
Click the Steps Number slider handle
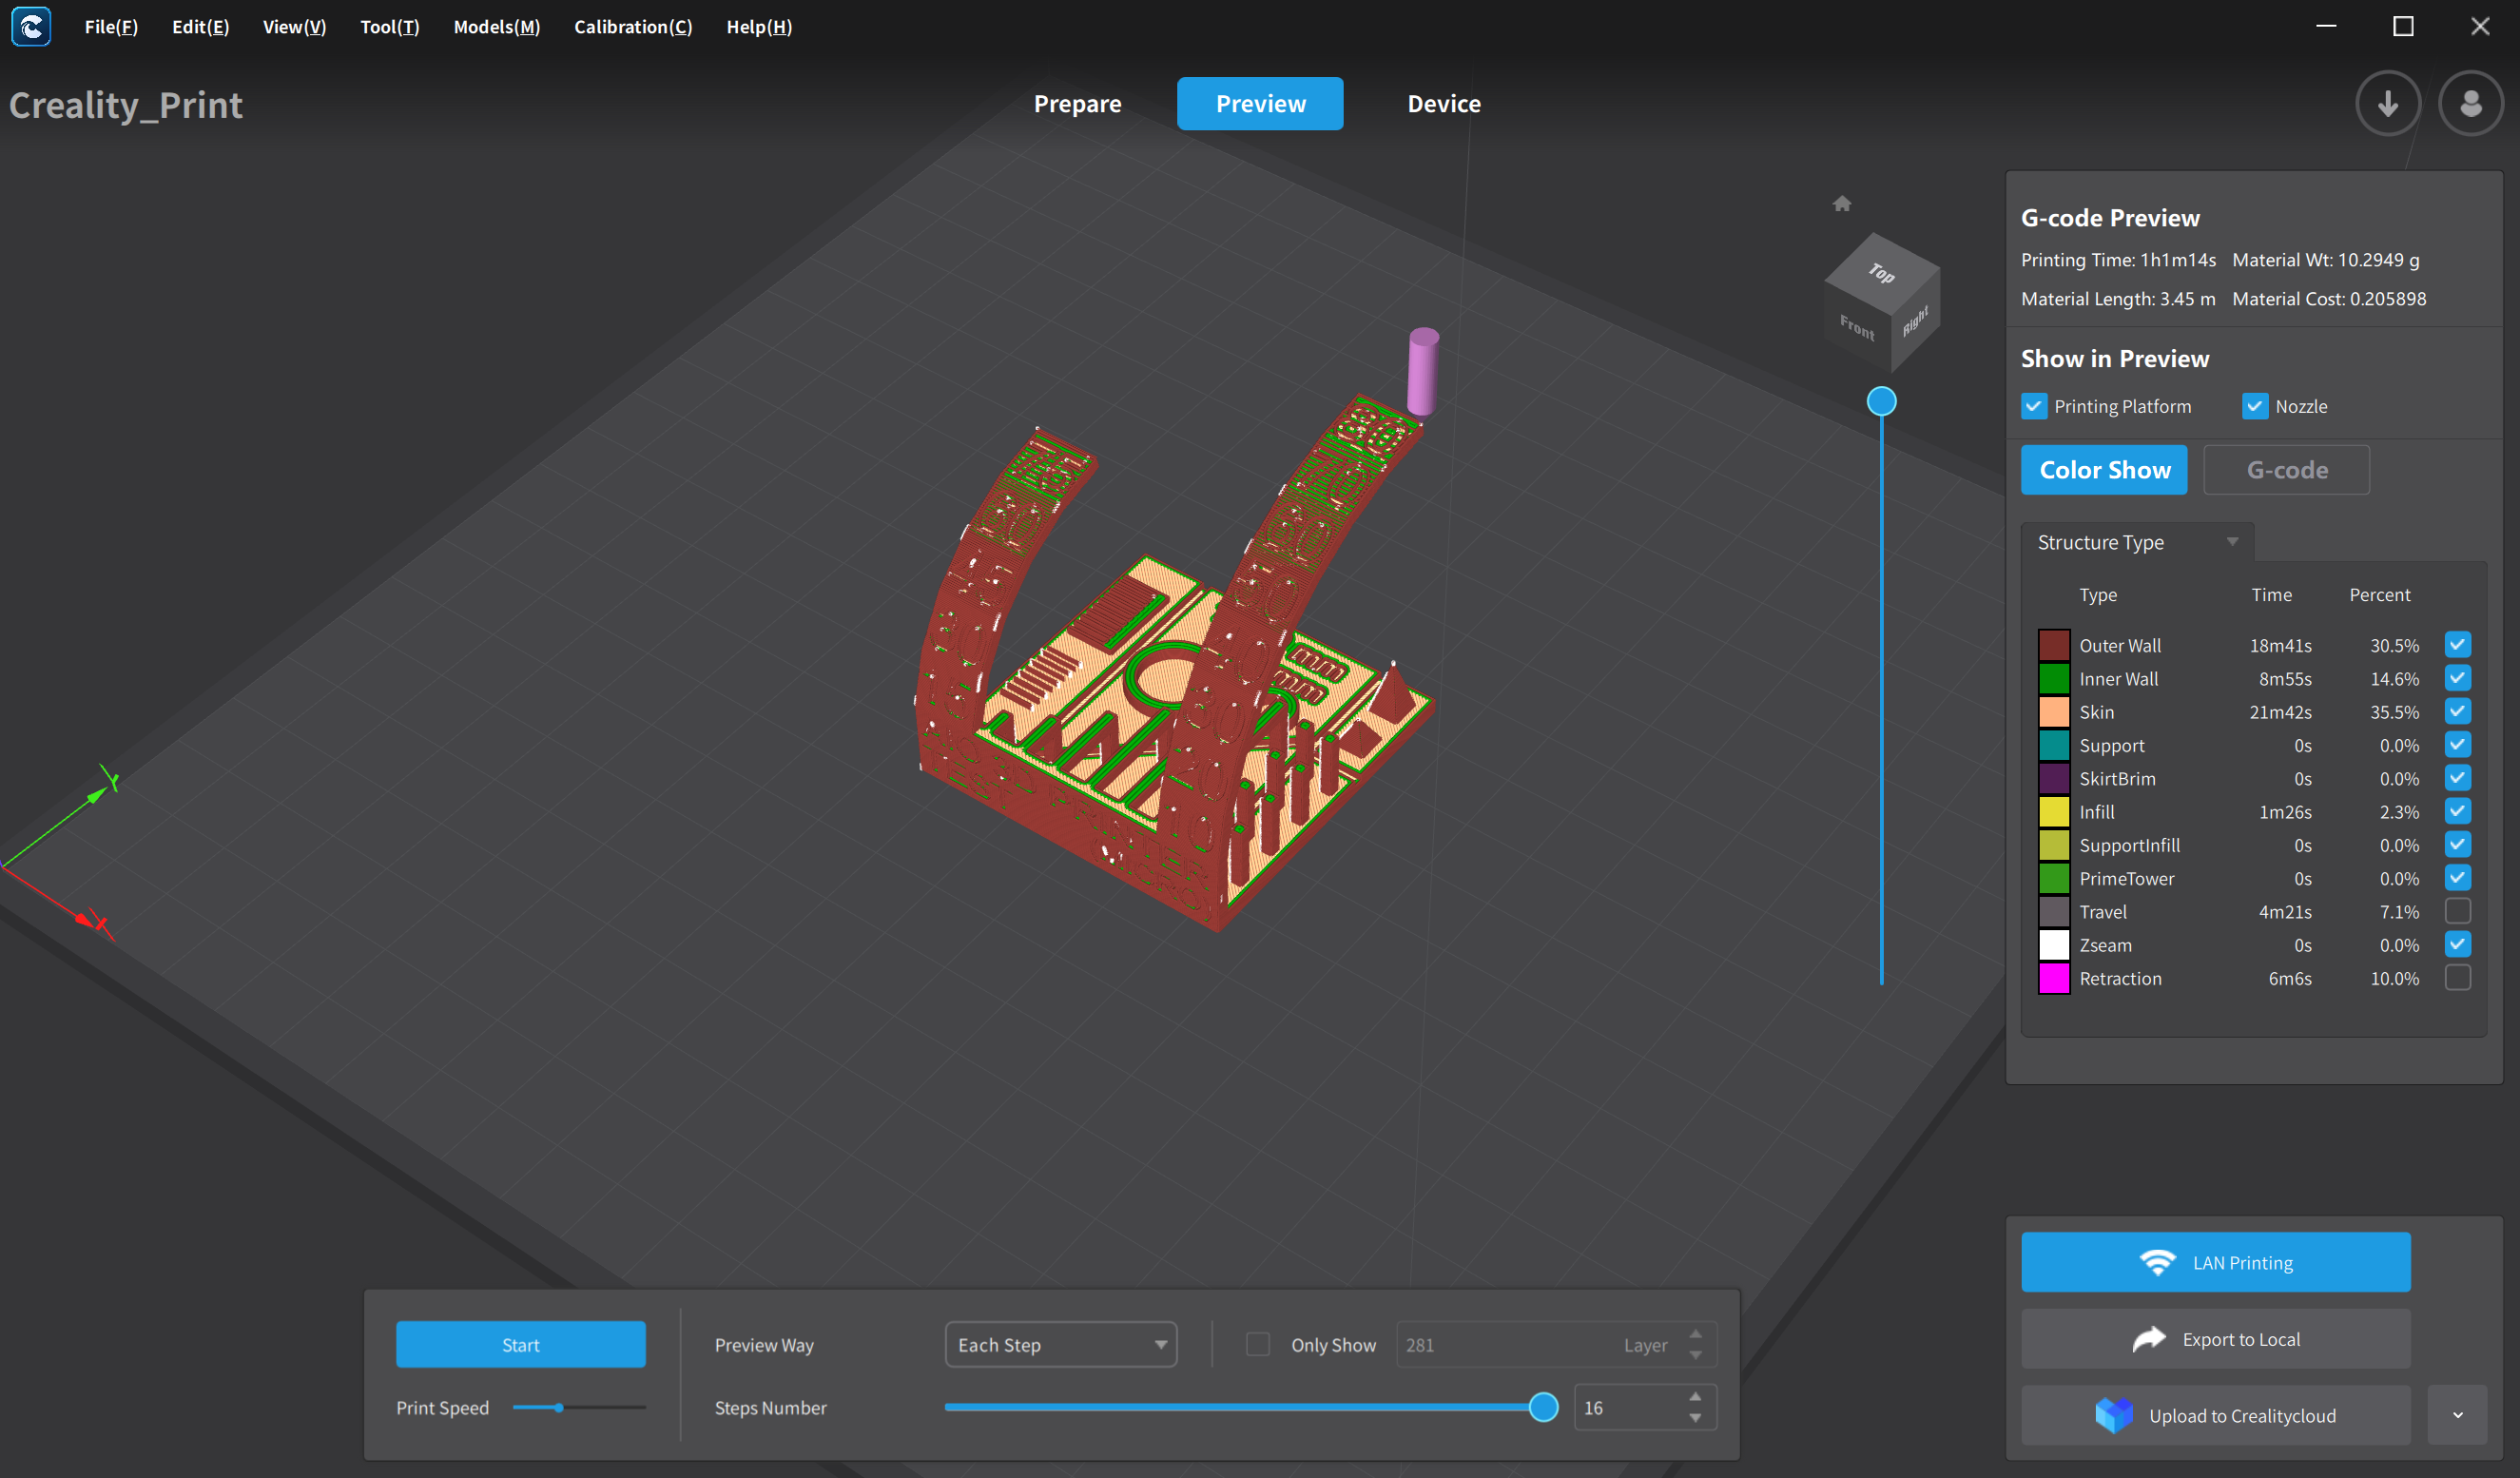coord(1543,1407)
